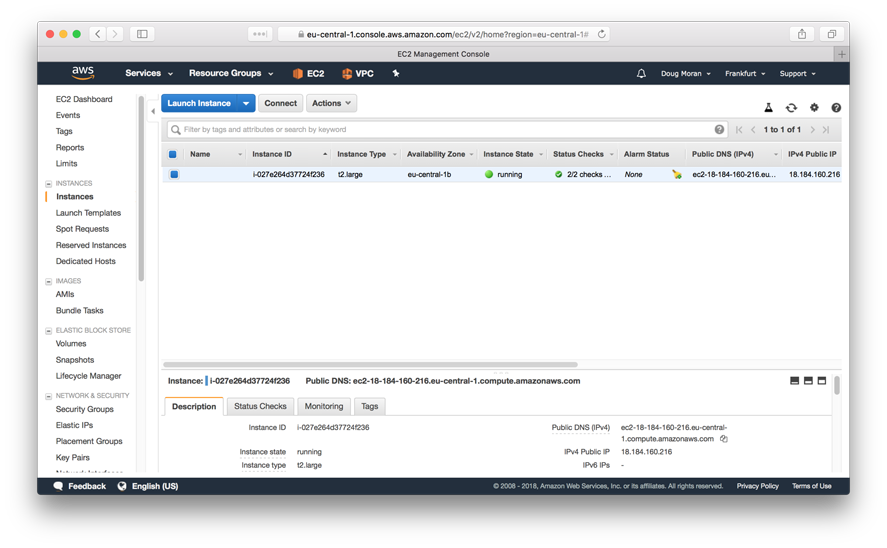Open the Doug Moran account menu
Viewport: 887px width, 548px height.
click(x=686, y=74)
